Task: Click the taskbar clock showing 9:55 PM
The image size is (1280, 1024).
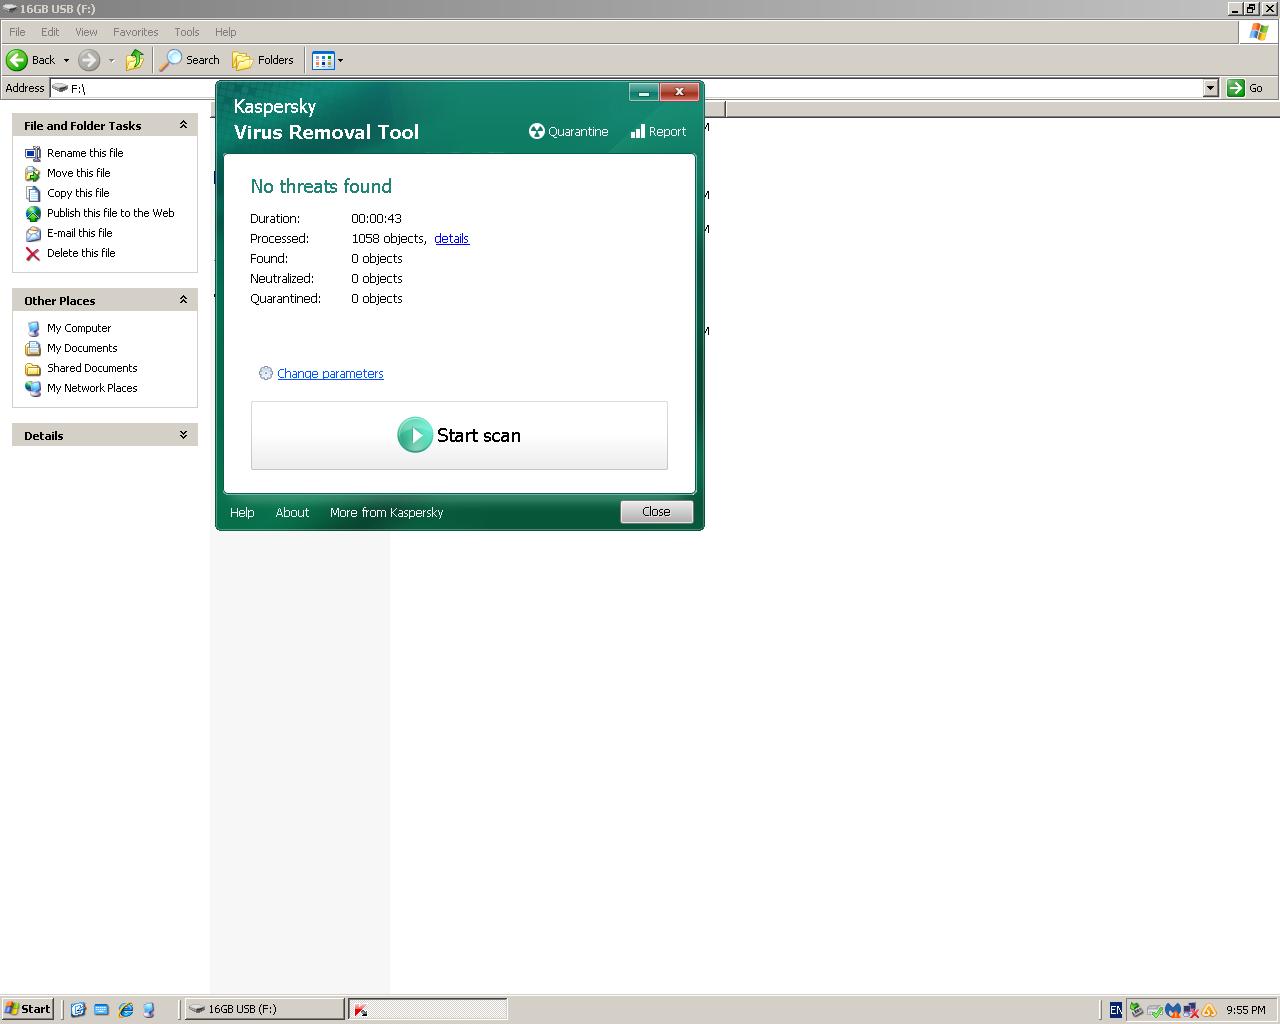Action: [x=1246, y=1010]
